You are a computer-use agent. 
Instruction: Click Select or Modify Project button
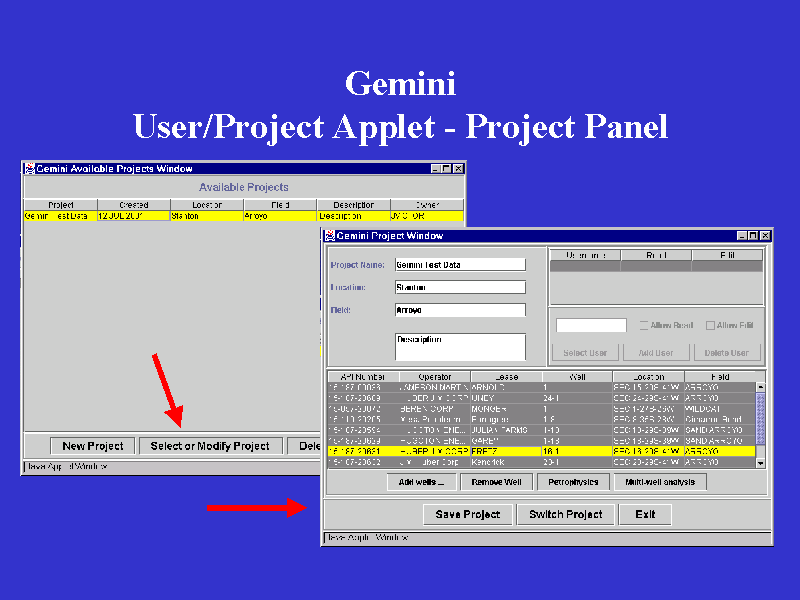coord(210,446)
